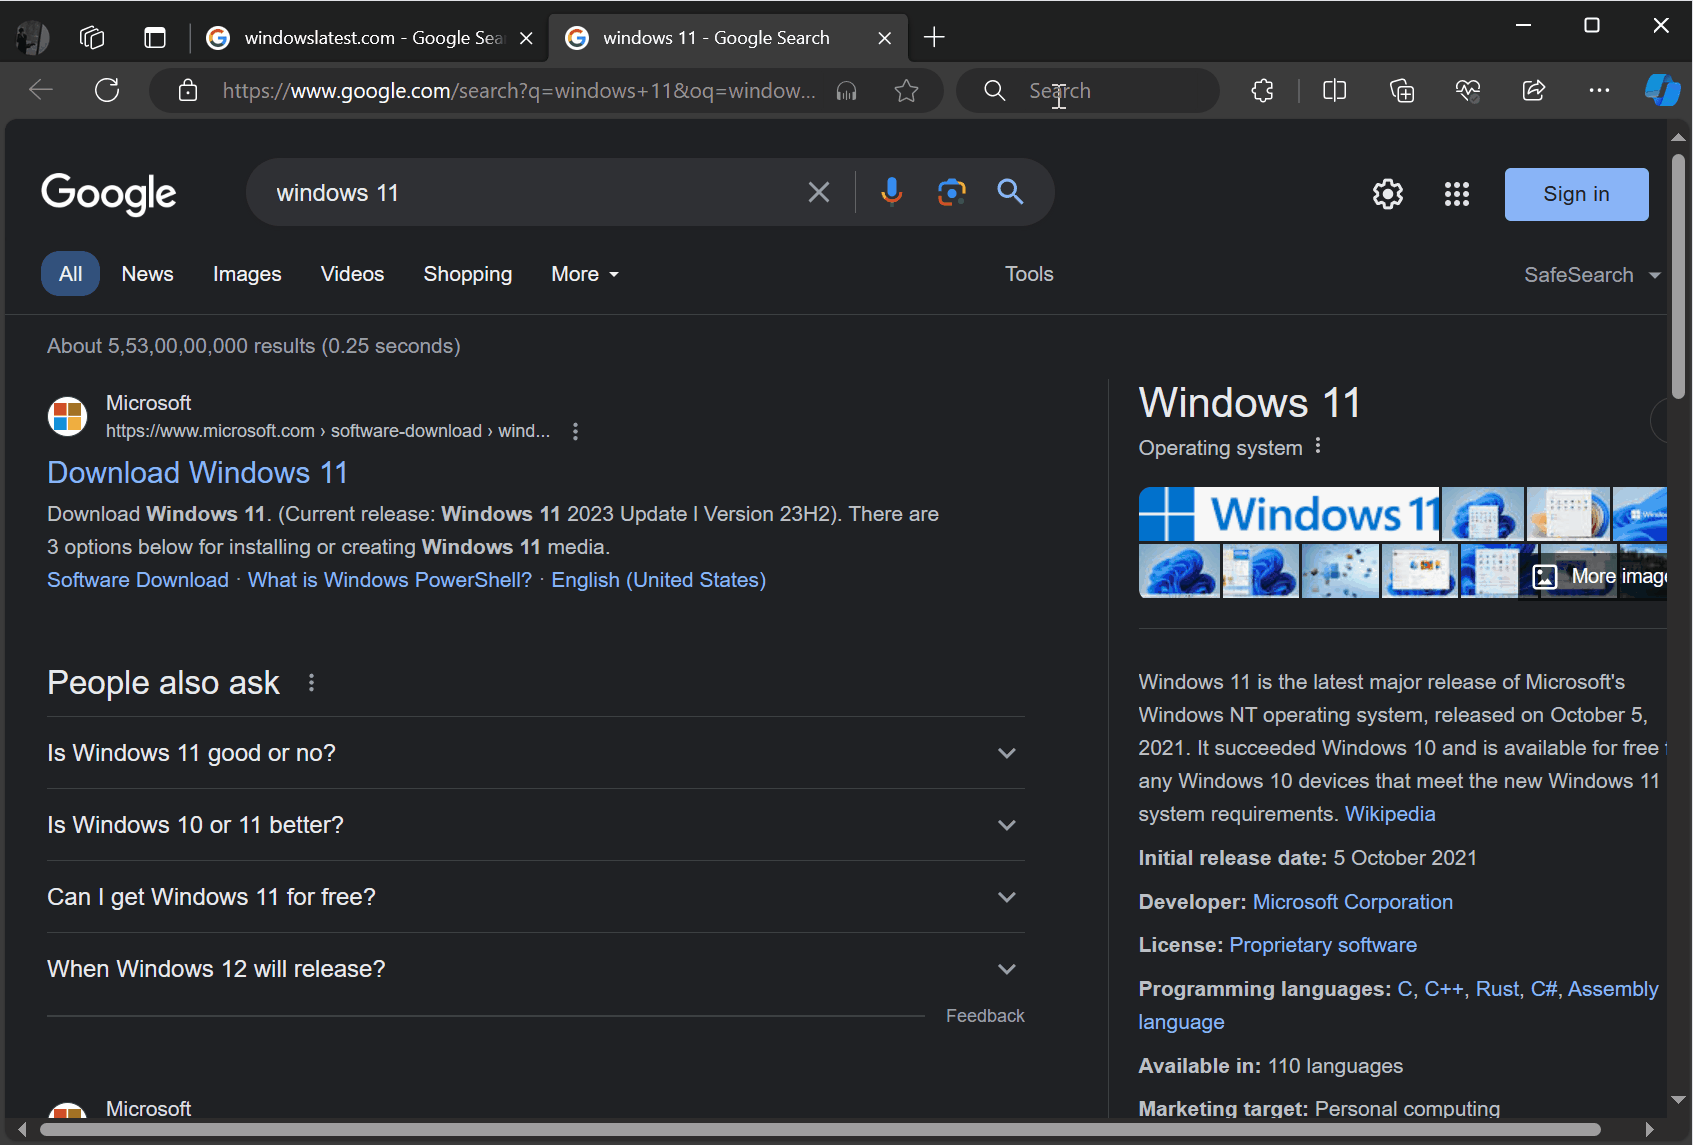This screenshot has height=1145, width=1693.
Task: Open the More search filters dropdown
Action: tap(585, 274)
